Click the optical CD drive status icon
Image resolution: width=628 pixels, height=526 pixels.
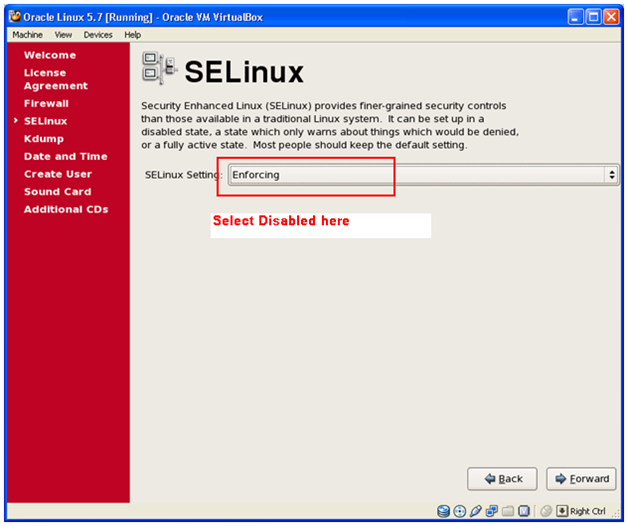point(460,511)
